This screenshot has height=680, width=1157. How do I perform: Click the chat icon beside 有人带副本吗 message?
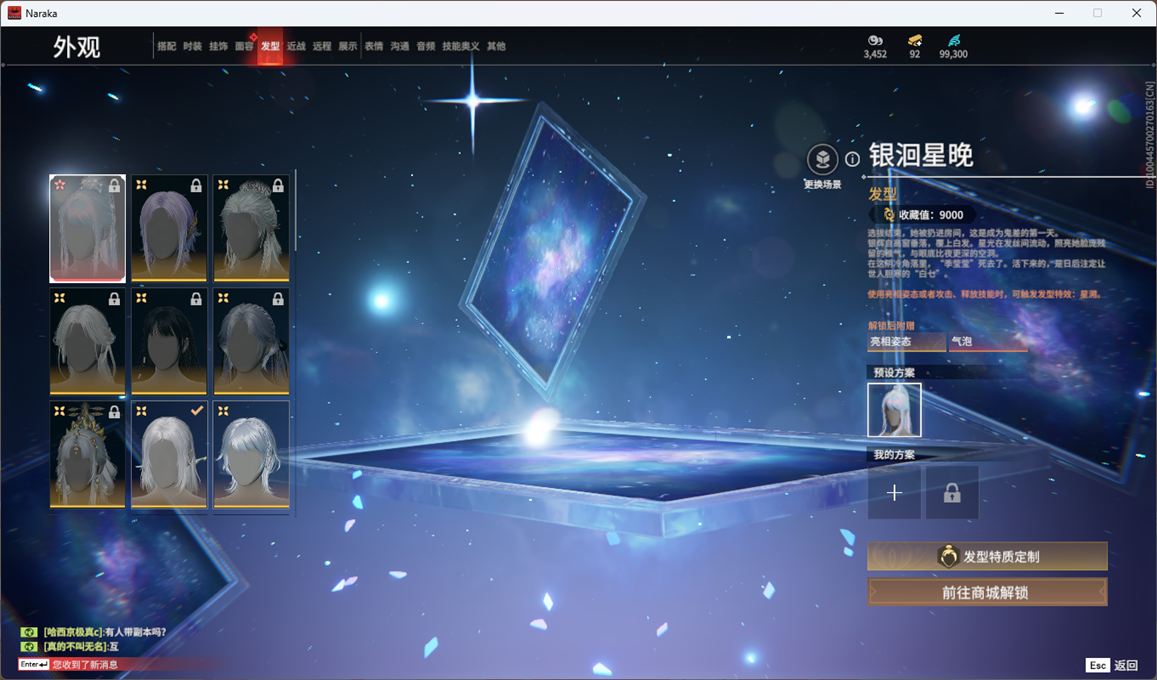pyautogui.click(x=29, y=632)
